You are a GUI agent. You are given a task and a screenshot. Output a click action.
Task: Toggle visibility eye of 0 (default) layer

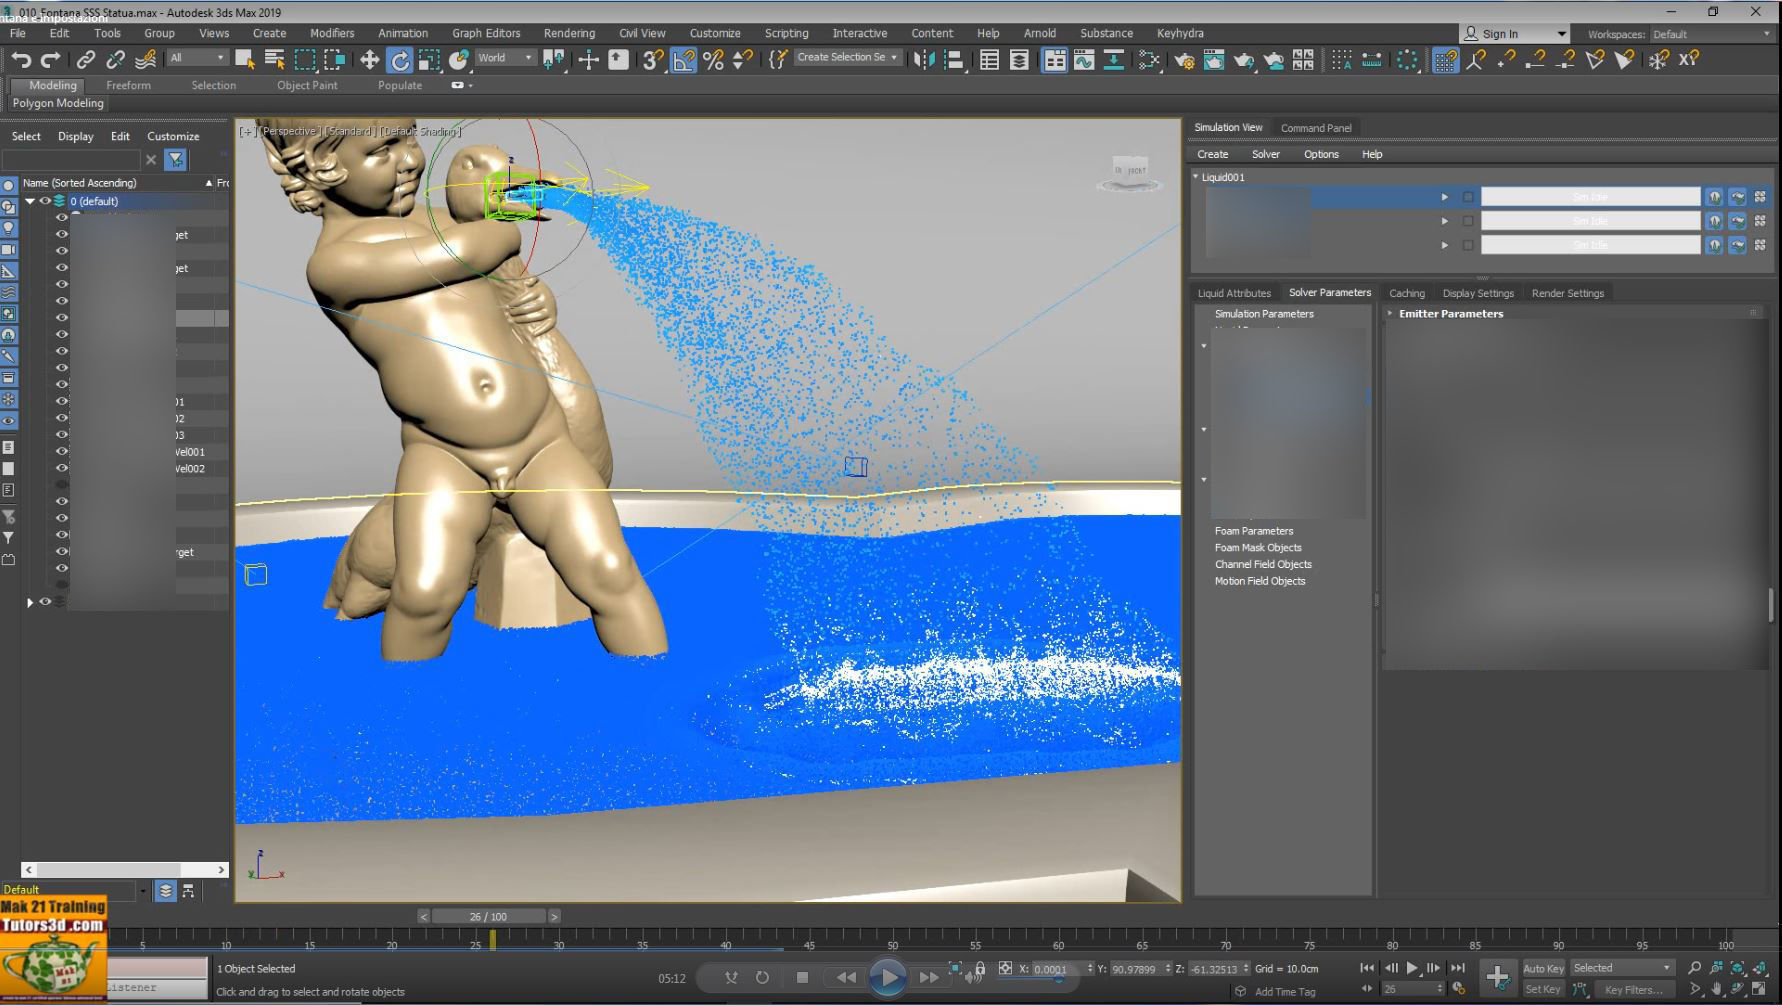[x=45, y=201]
